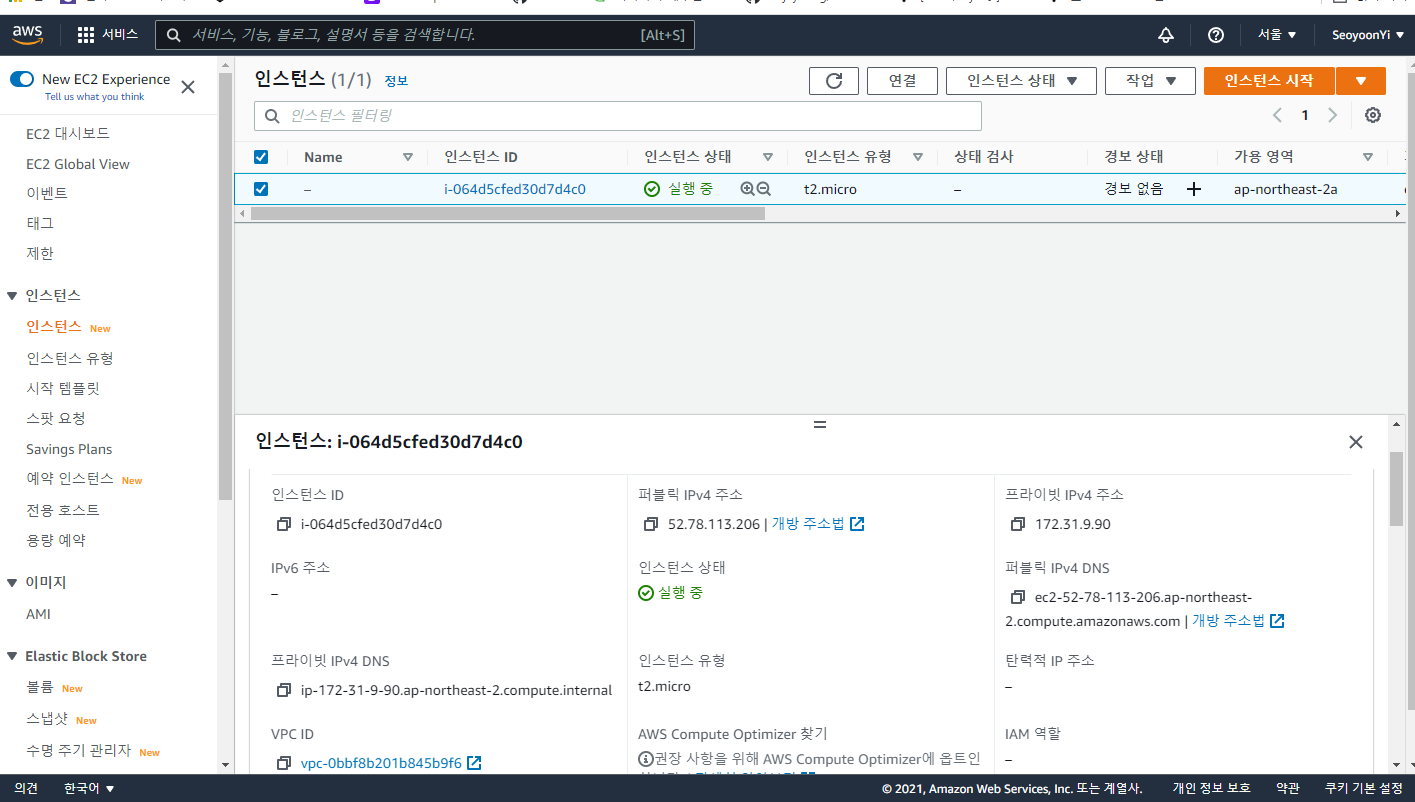Close the New EC2 Experience banner
This screenshot has width=1415, height=802.
[187, 87]
